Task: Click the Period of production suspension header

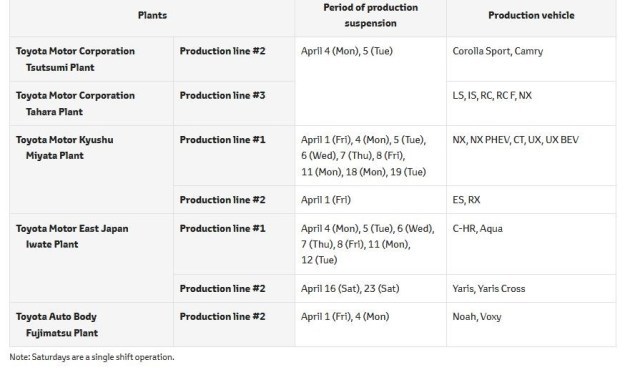Action: pyautogui.click(x=370, y=16)
